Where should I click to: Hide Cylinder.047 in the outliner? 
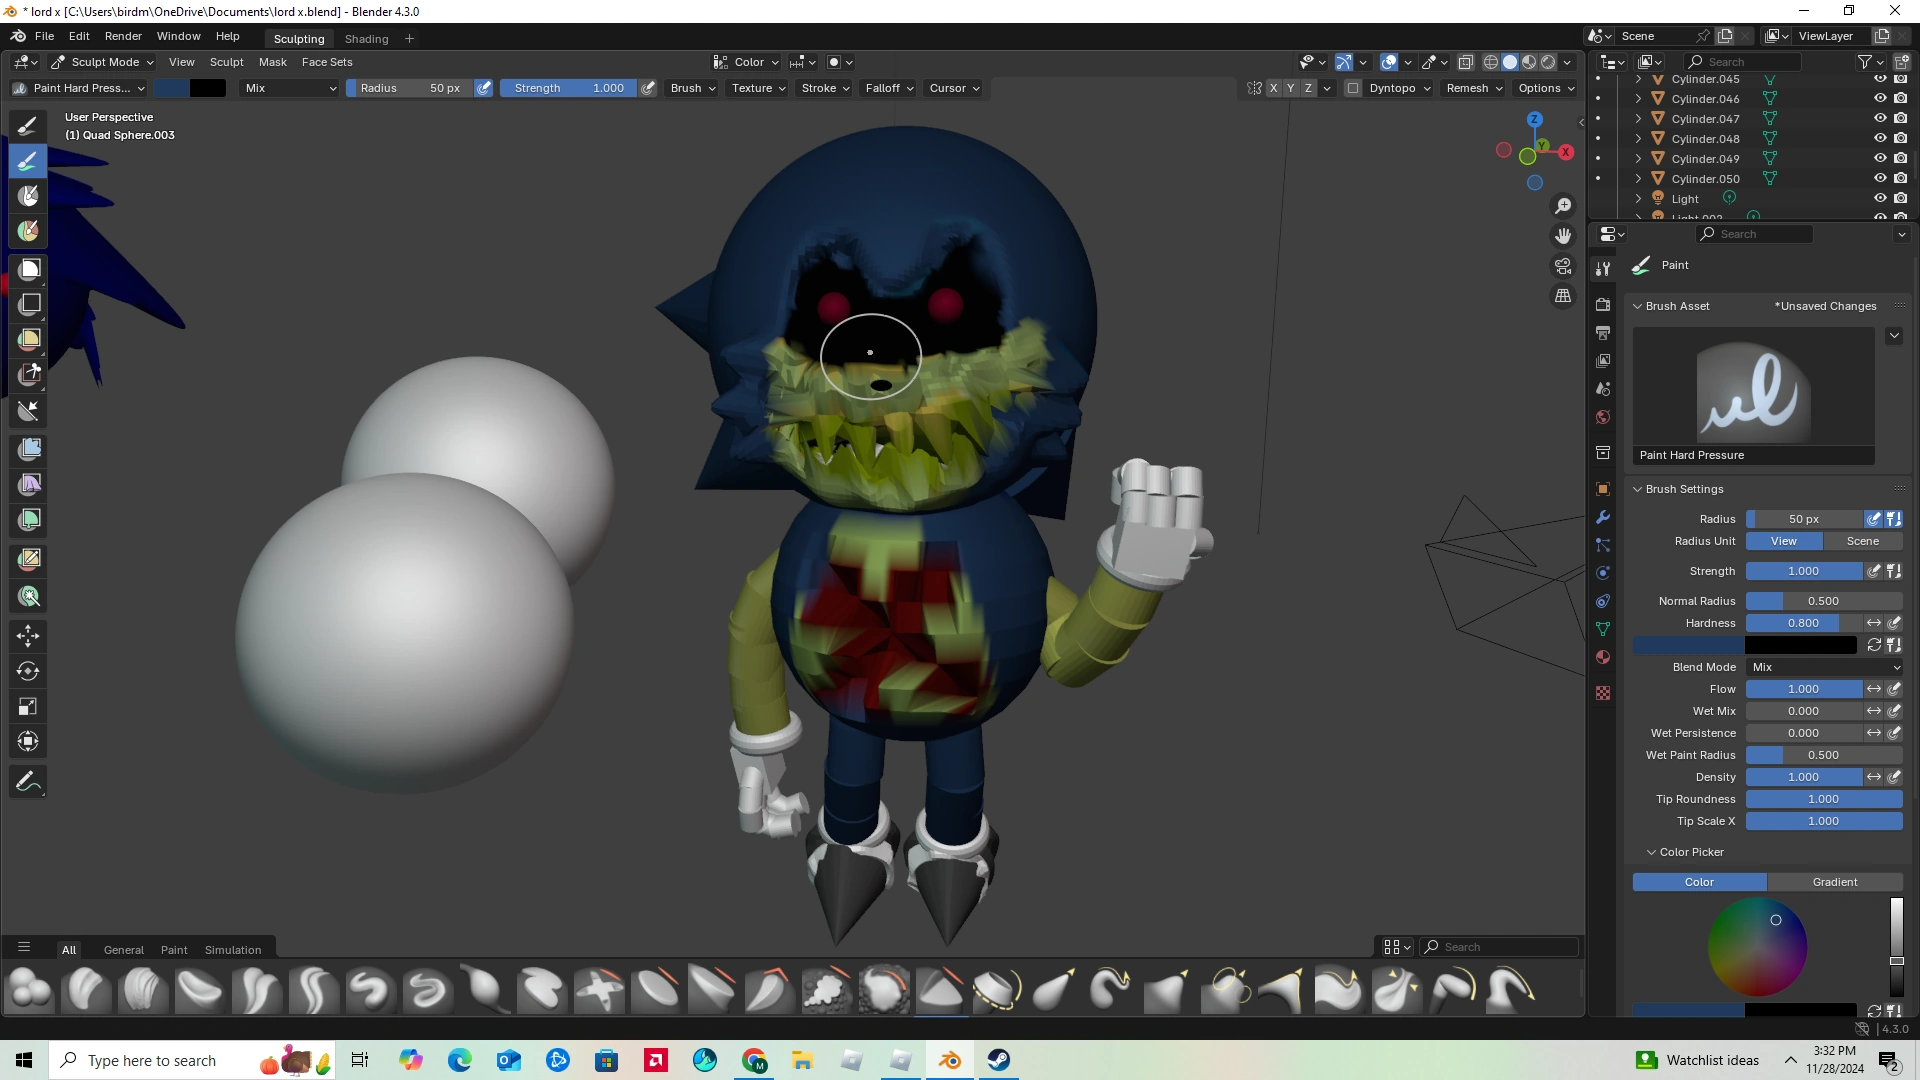point(1880,118)
